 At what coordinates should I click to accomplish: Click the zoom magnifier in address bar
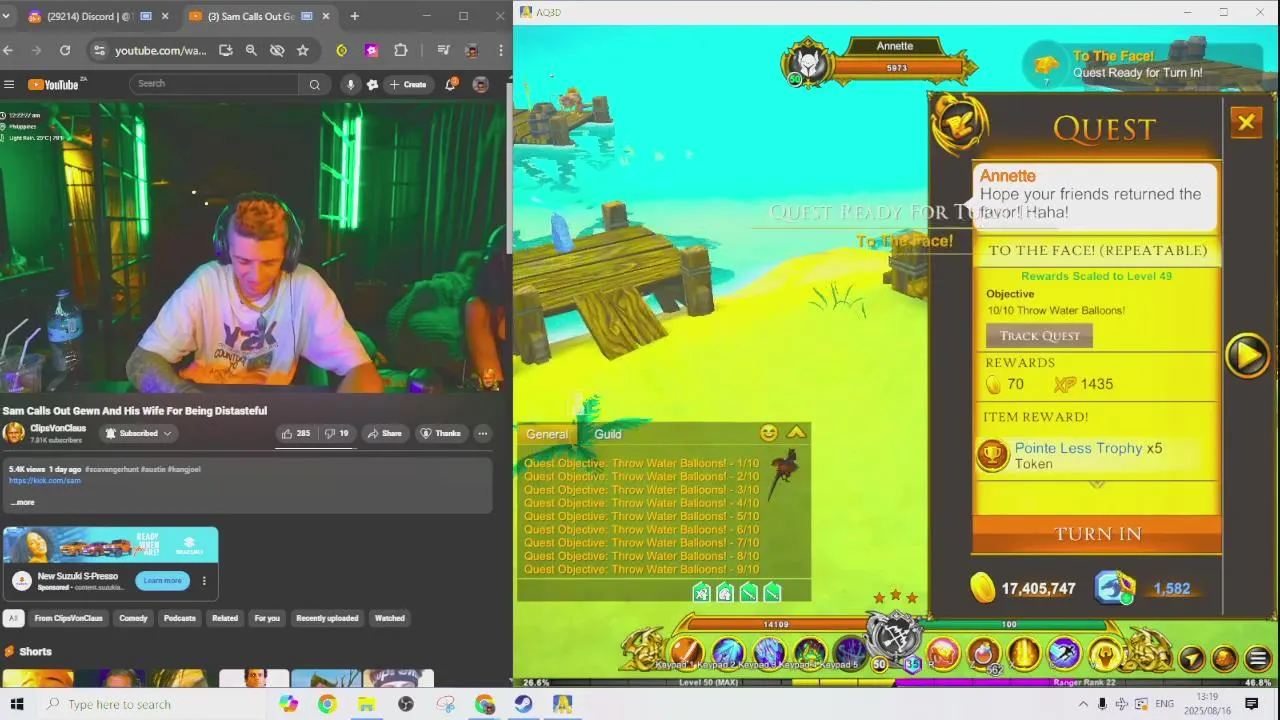251,50
